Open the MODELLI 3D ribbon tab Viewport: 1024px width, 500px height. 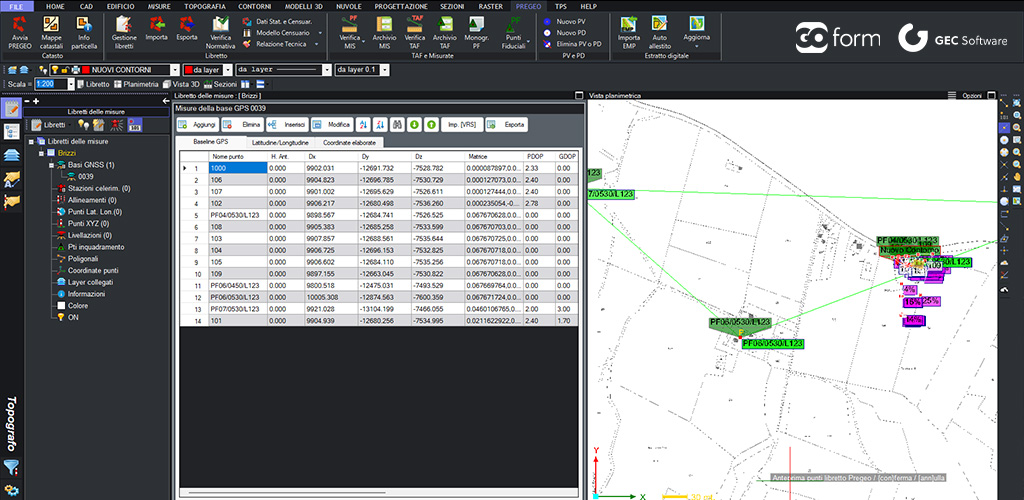(303, 6)
